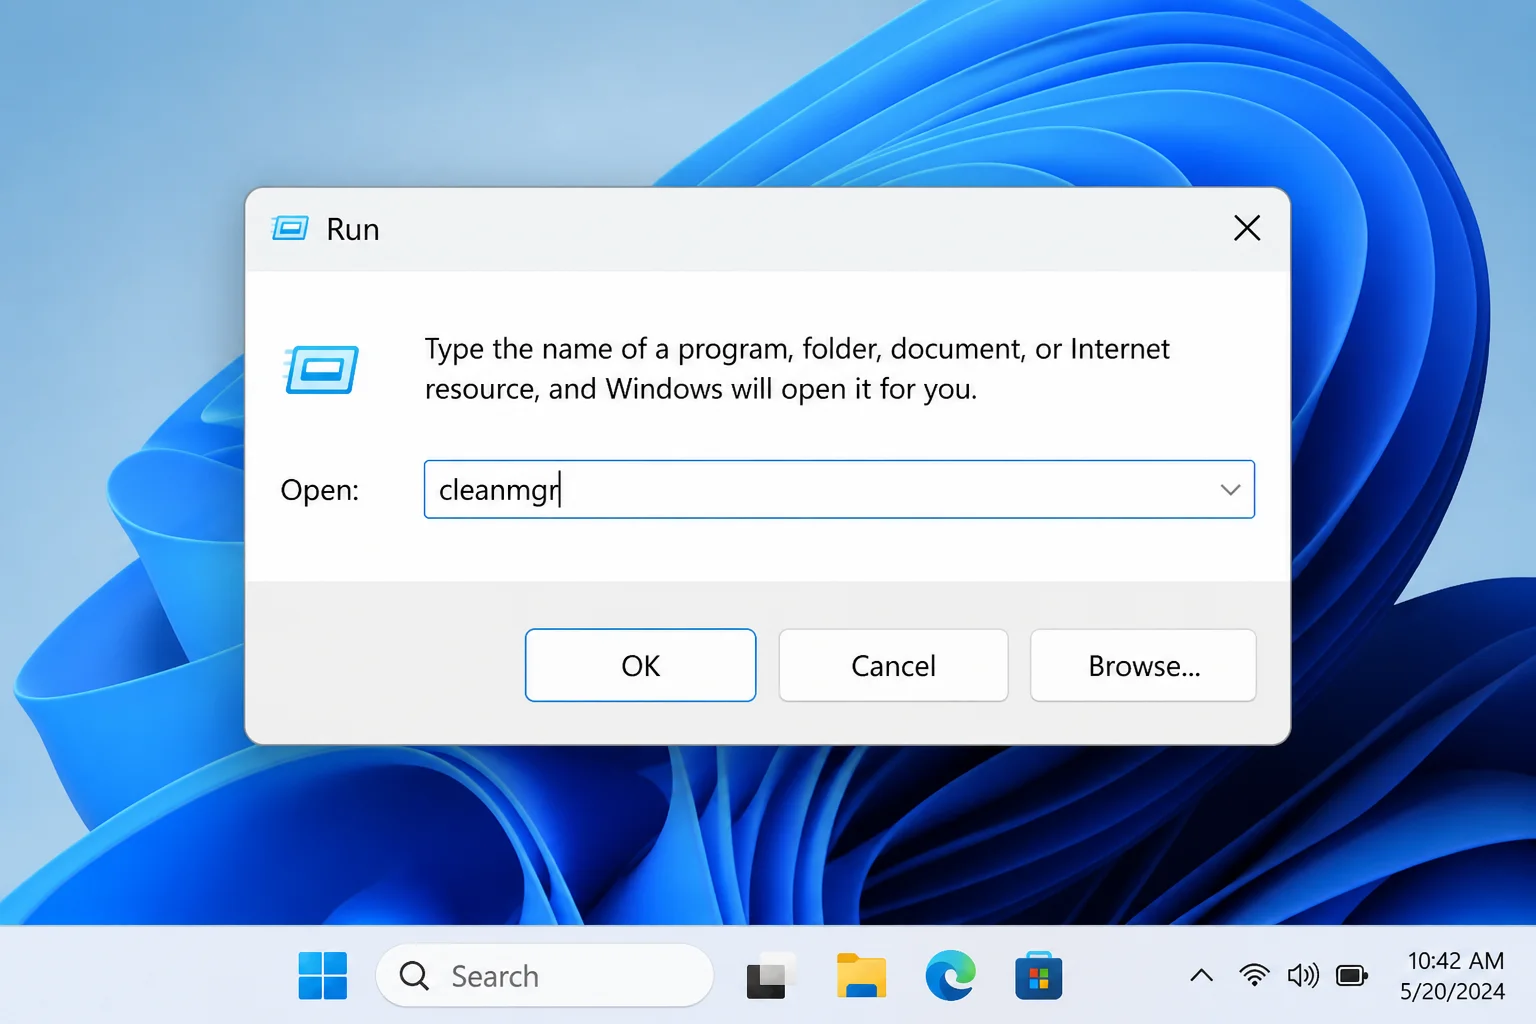
Task: Click the description text about Windows opening resources
Action: (797, 369)
